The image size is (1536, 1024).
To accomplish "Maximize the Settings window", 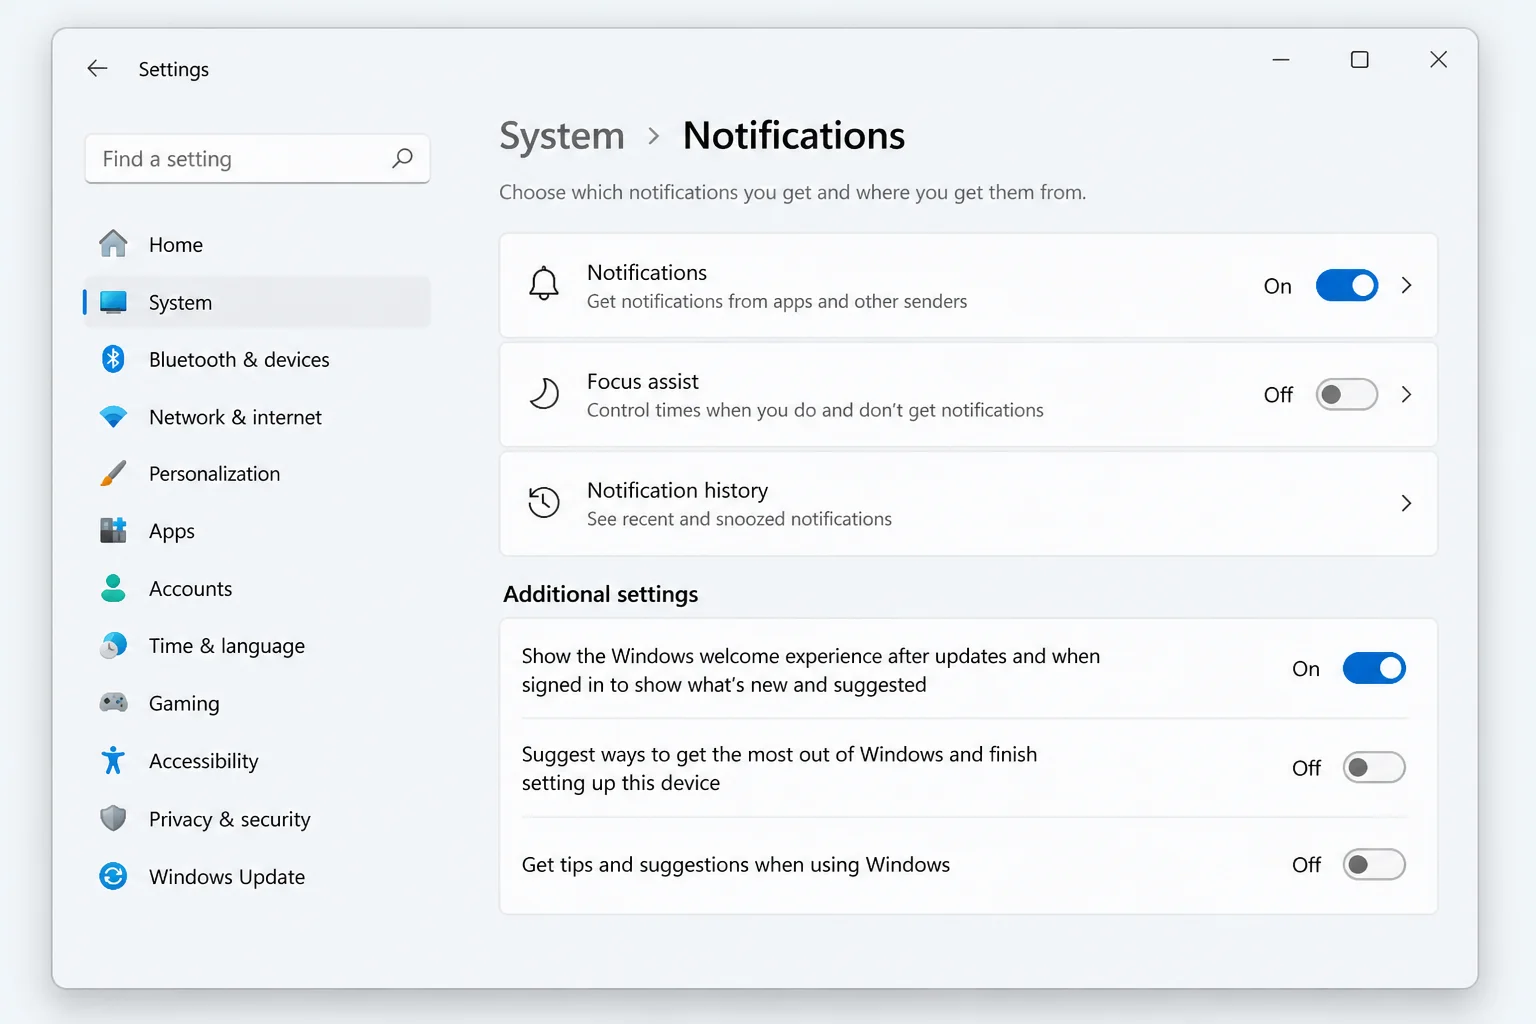I will click(1359, 60).
